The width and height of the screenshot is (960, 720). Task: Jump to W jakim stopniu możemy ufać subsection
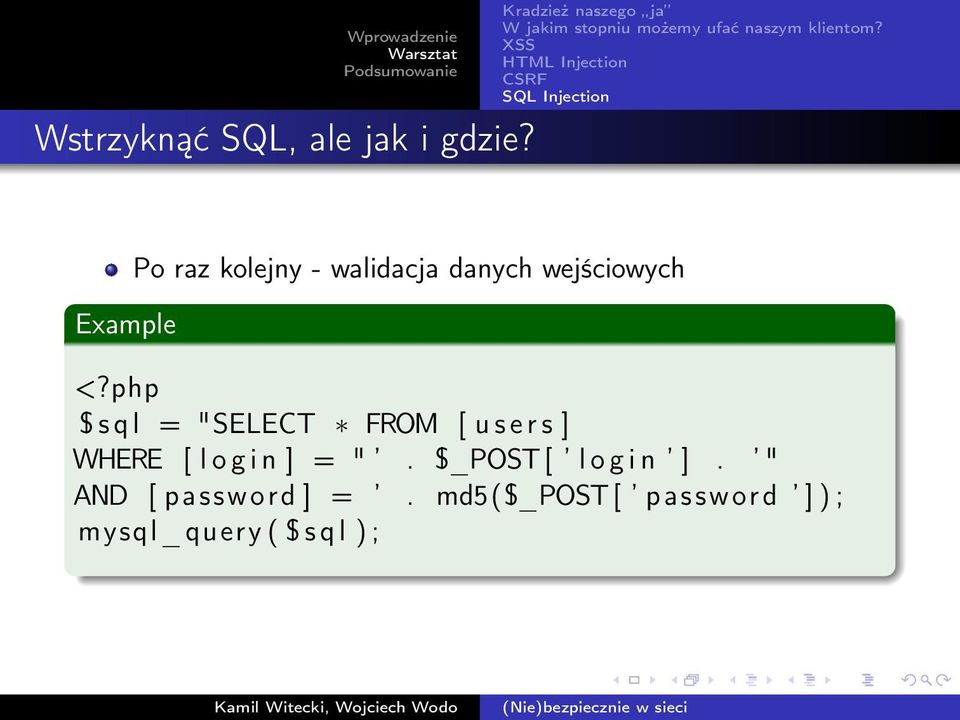pyautogui.click(x=692, y=28)
